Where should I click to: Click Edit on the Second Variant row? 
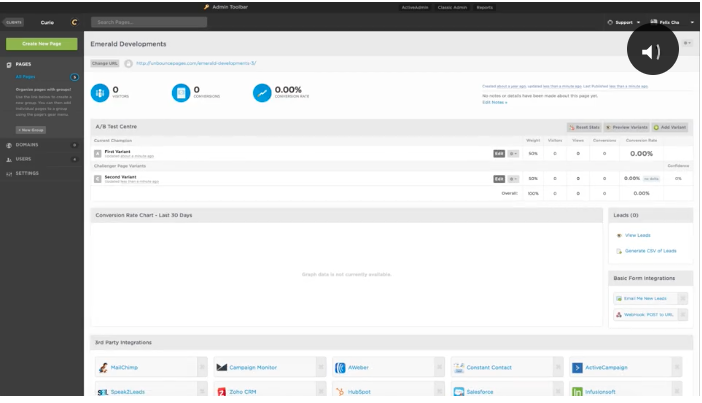499,179
